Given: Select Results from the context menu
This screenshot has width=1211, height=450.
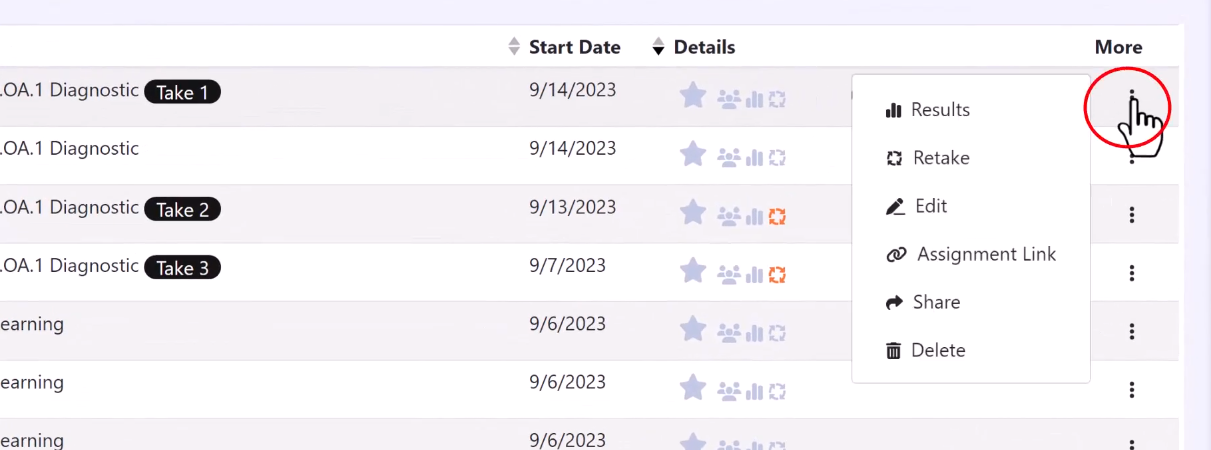Looking at the screenshot, I should pyautogui.click(x=928, y=110).
